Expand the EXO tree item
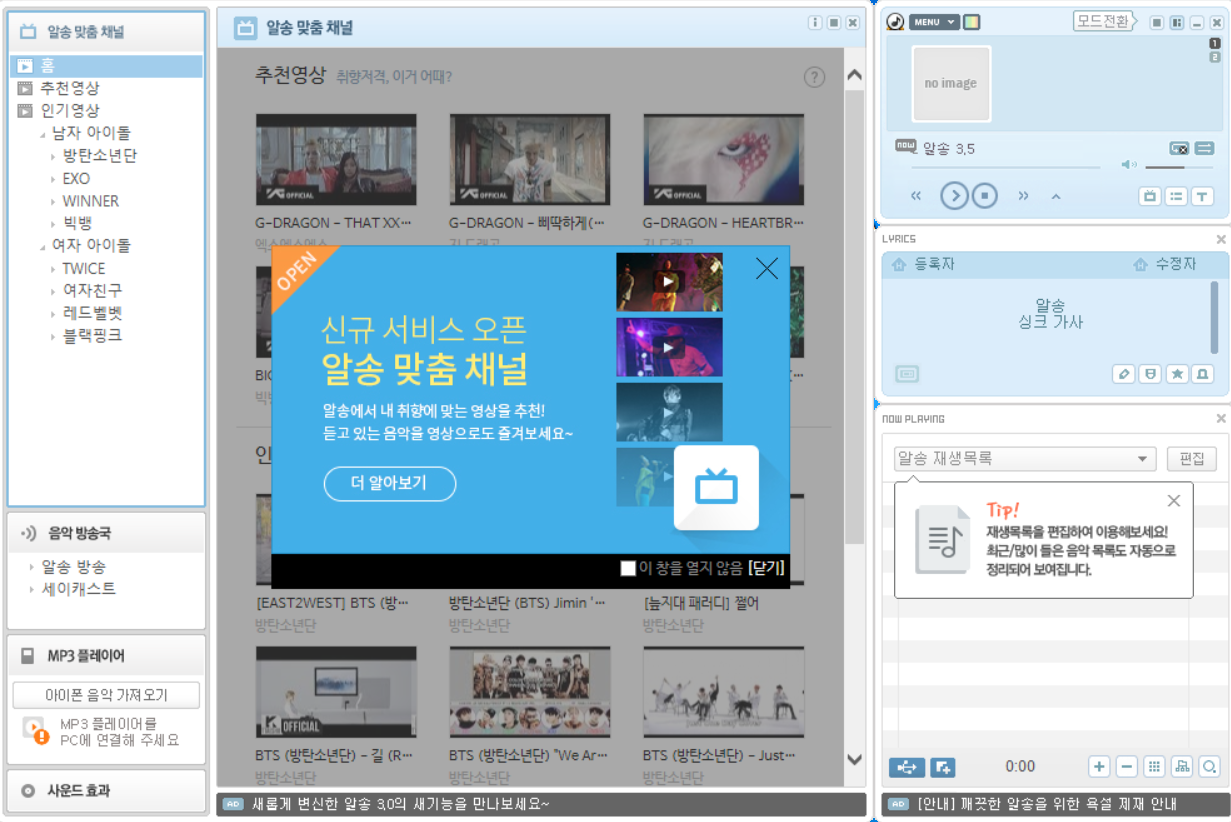The width and height of the screenshot is (1231, 822). (53, 179)
